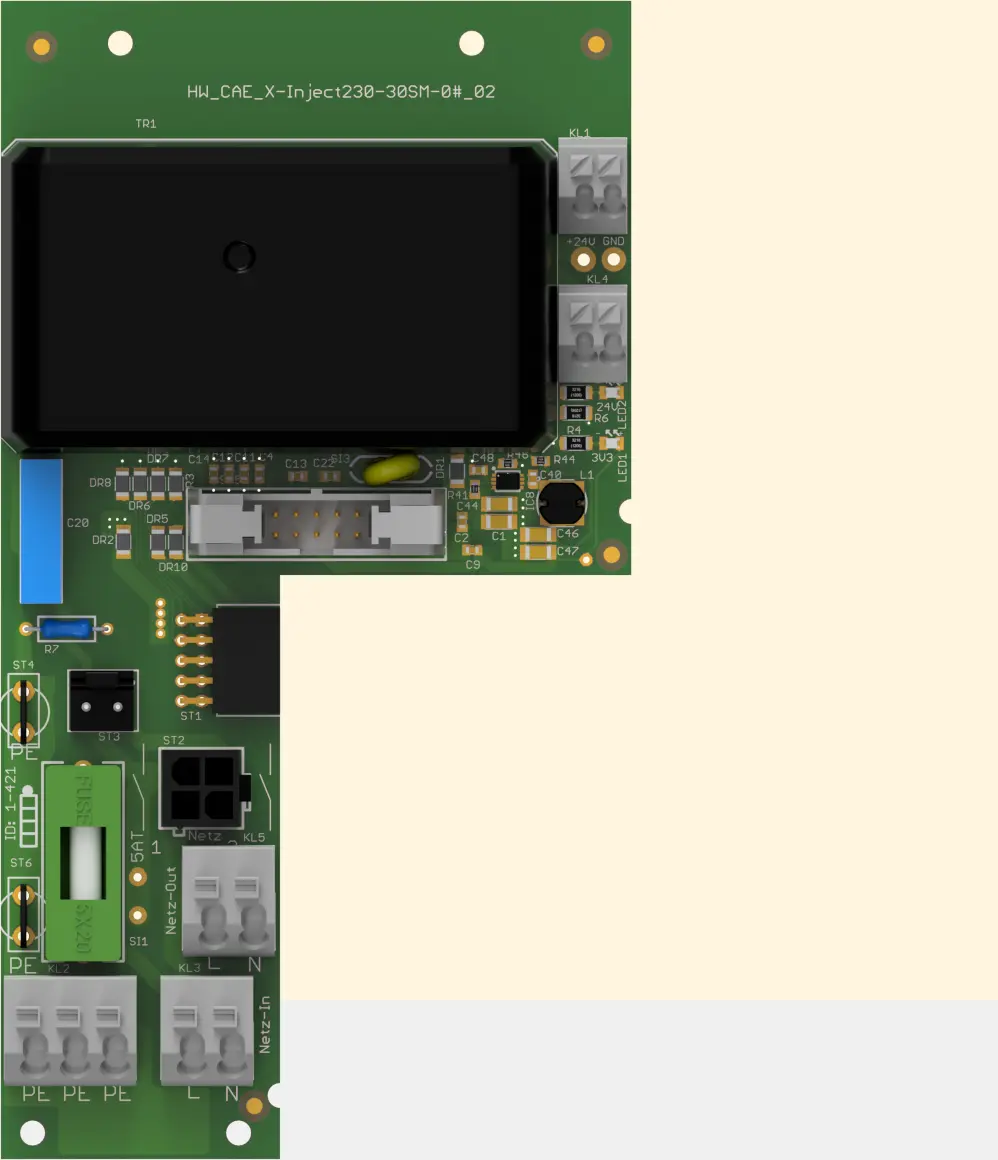Click the ST1 black pin header connector

tap(245, 660)
